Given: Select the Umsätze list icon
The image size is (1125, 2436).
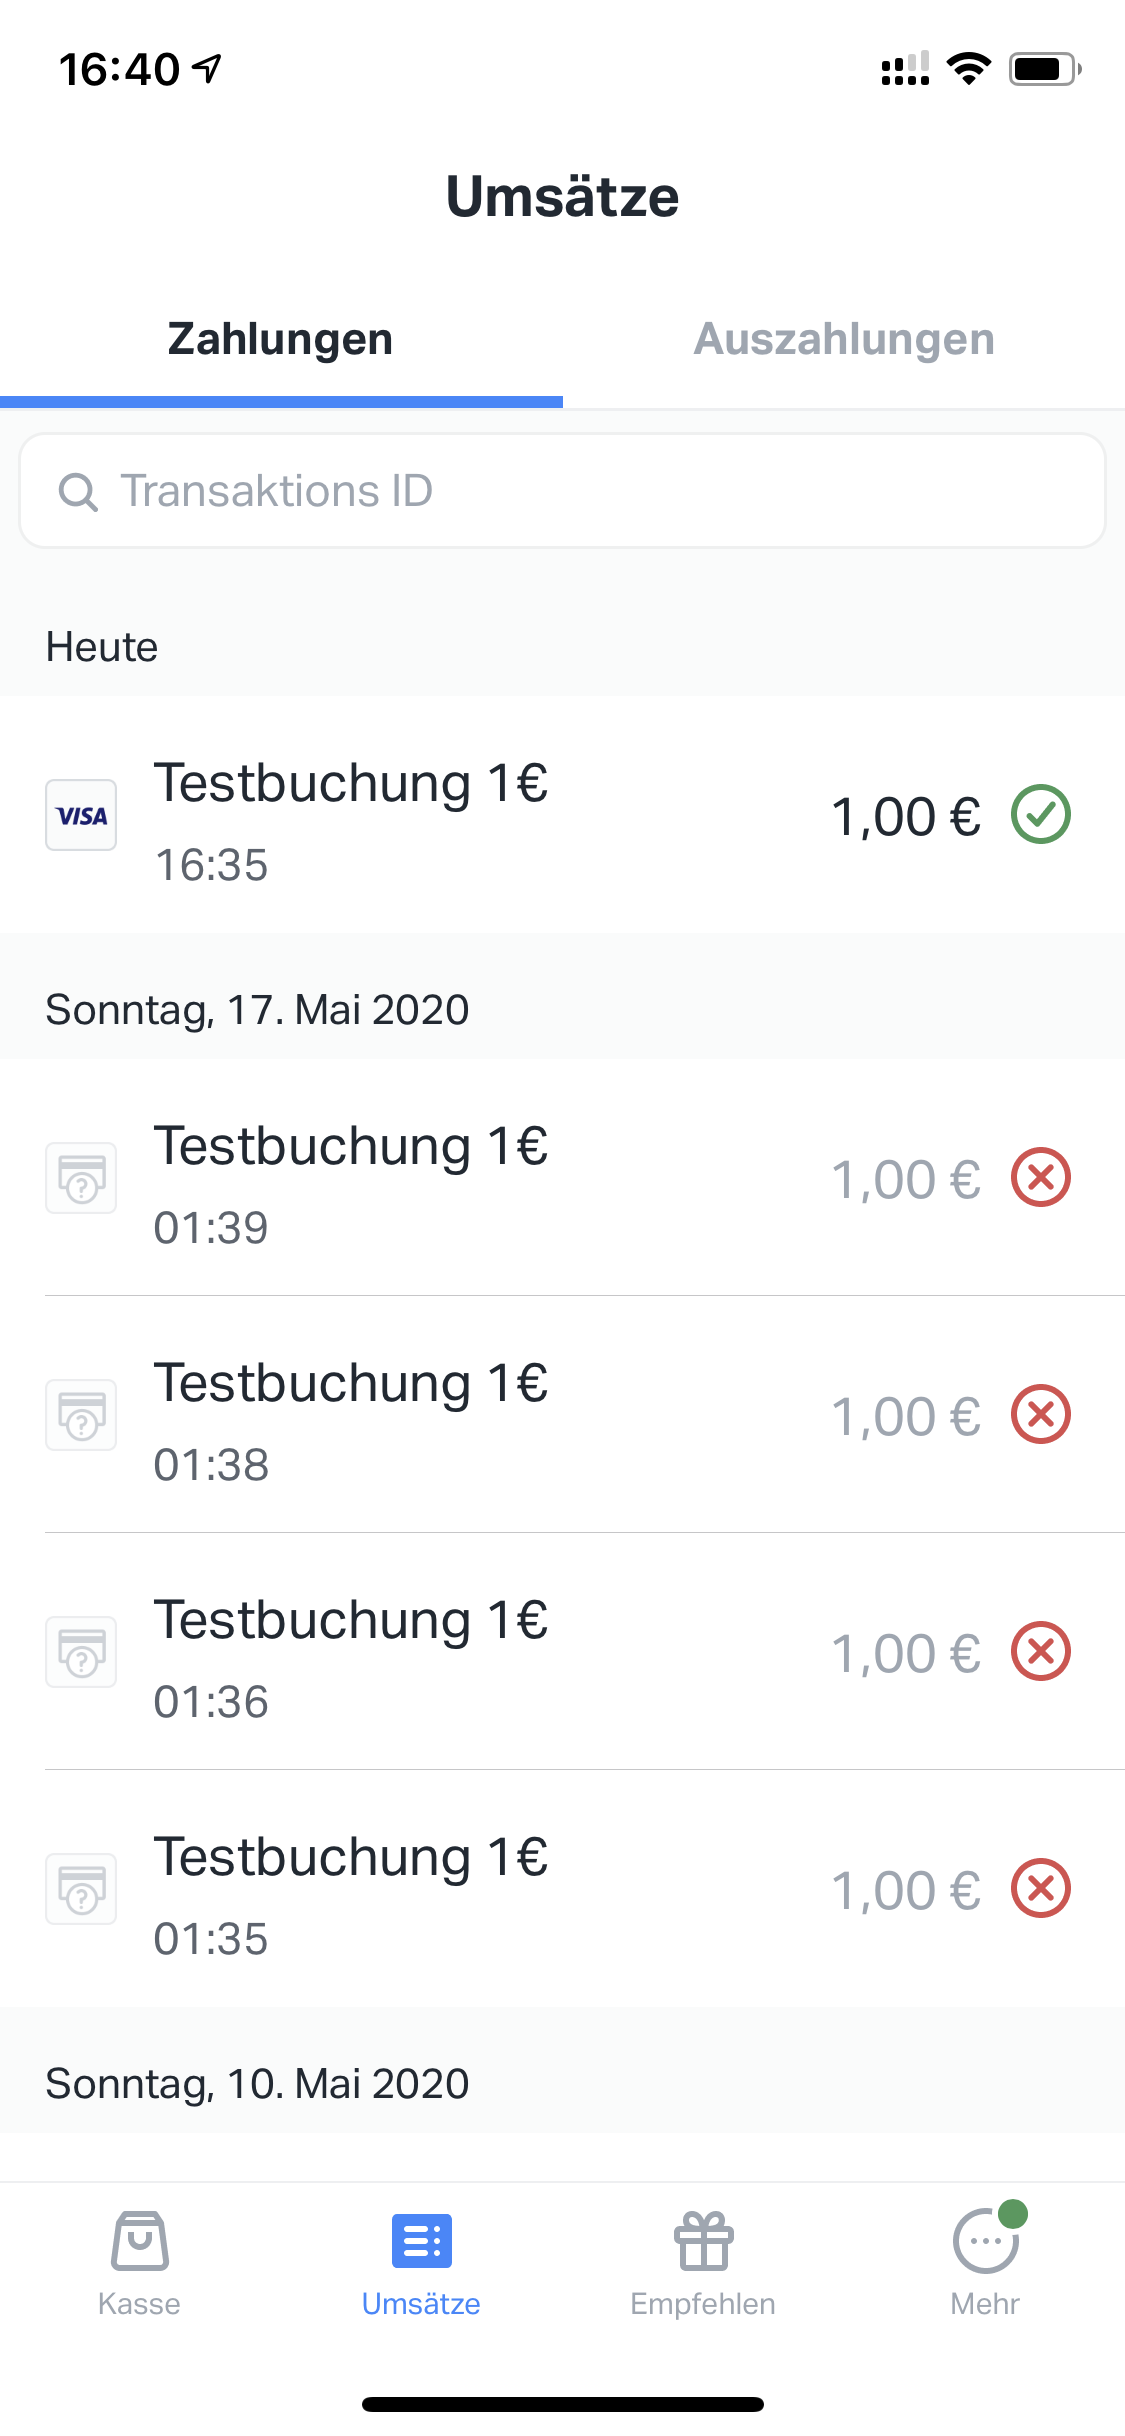Looking at the screenshot, I should (x=422, y=2240).
